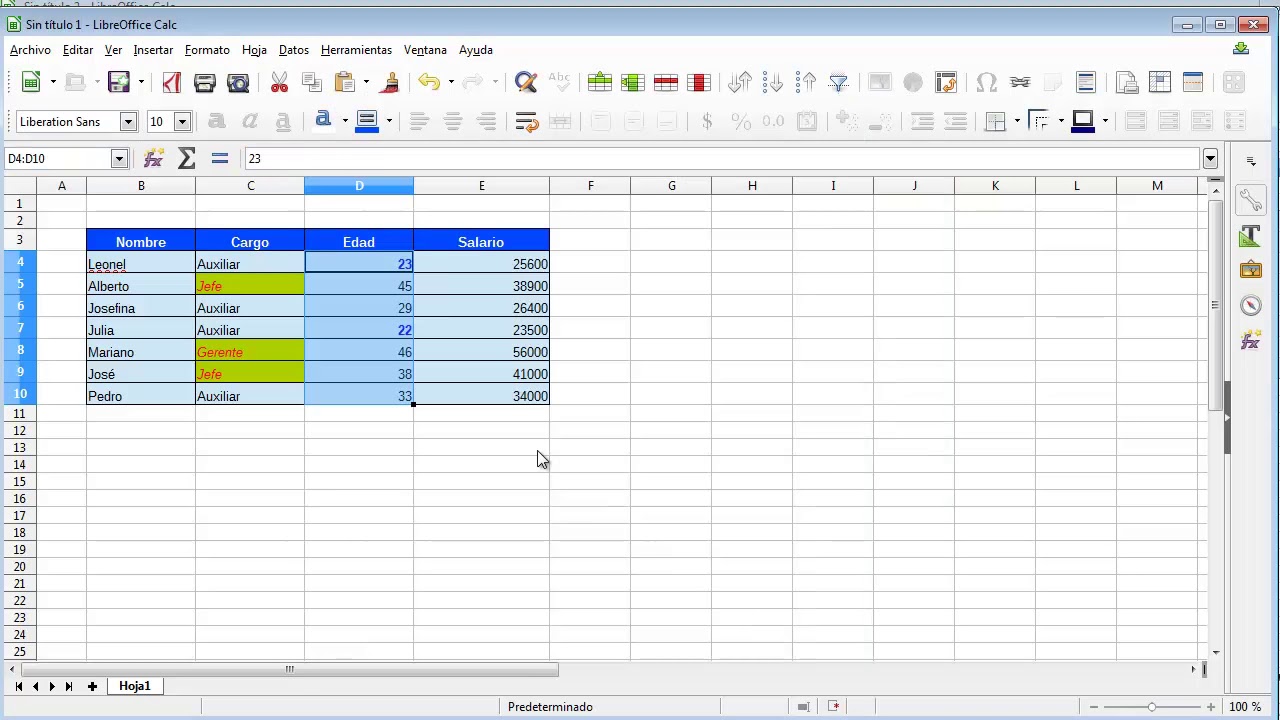
Task: Toggle Underline formatting
Action: tap(283, 121)
